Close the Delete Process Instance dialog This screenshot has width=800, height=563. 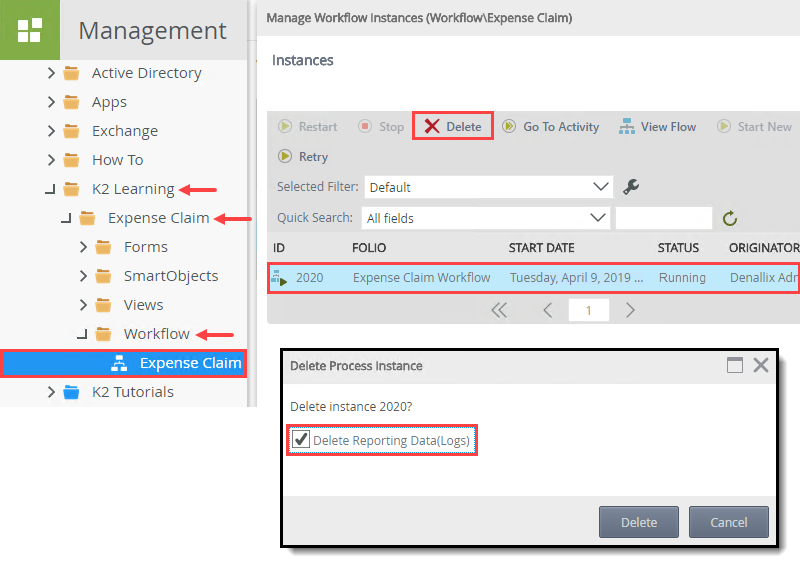[761, 365]
